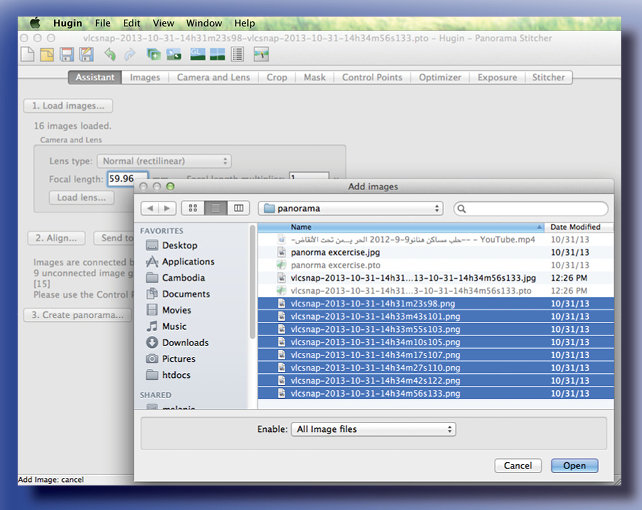This screenshot has height=510, width=642.
Task: Click the Name column header sort arrow
Action: (x=539, y=227)
